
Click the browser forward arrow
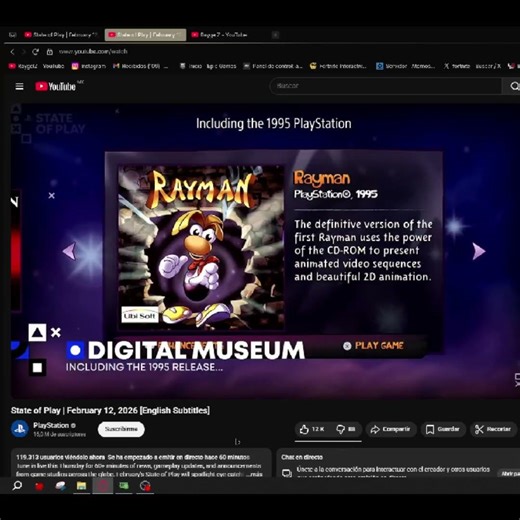coord(23,52)
